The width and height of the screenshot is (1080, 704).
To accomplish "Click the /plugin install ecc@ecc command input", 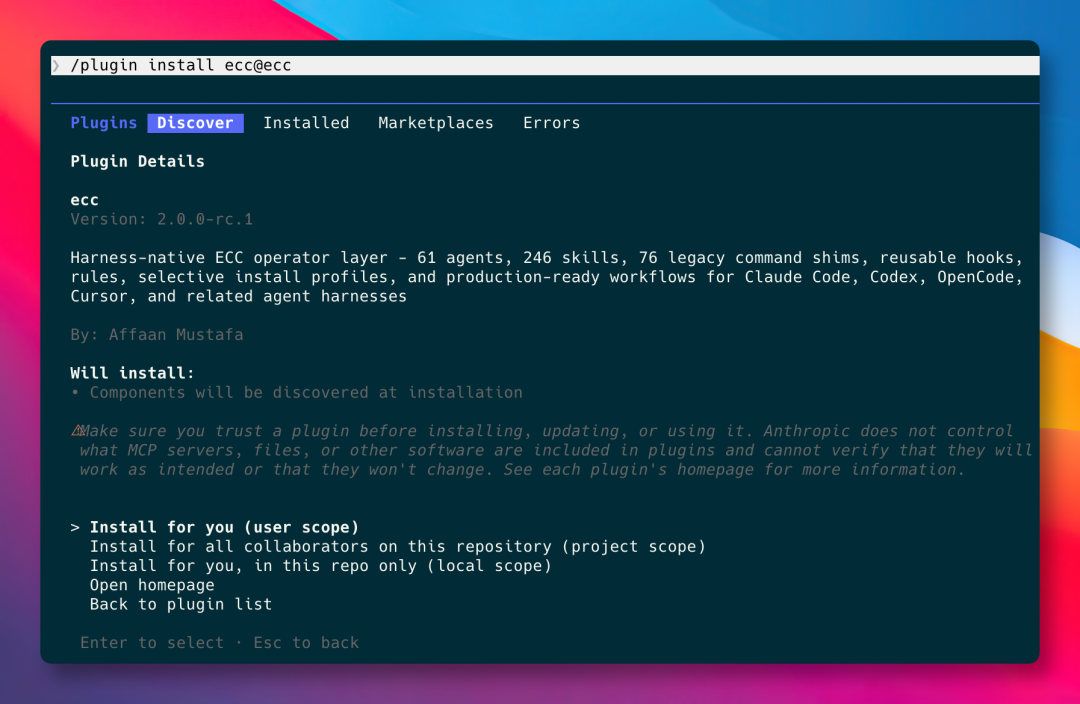I will coord(545,65).
